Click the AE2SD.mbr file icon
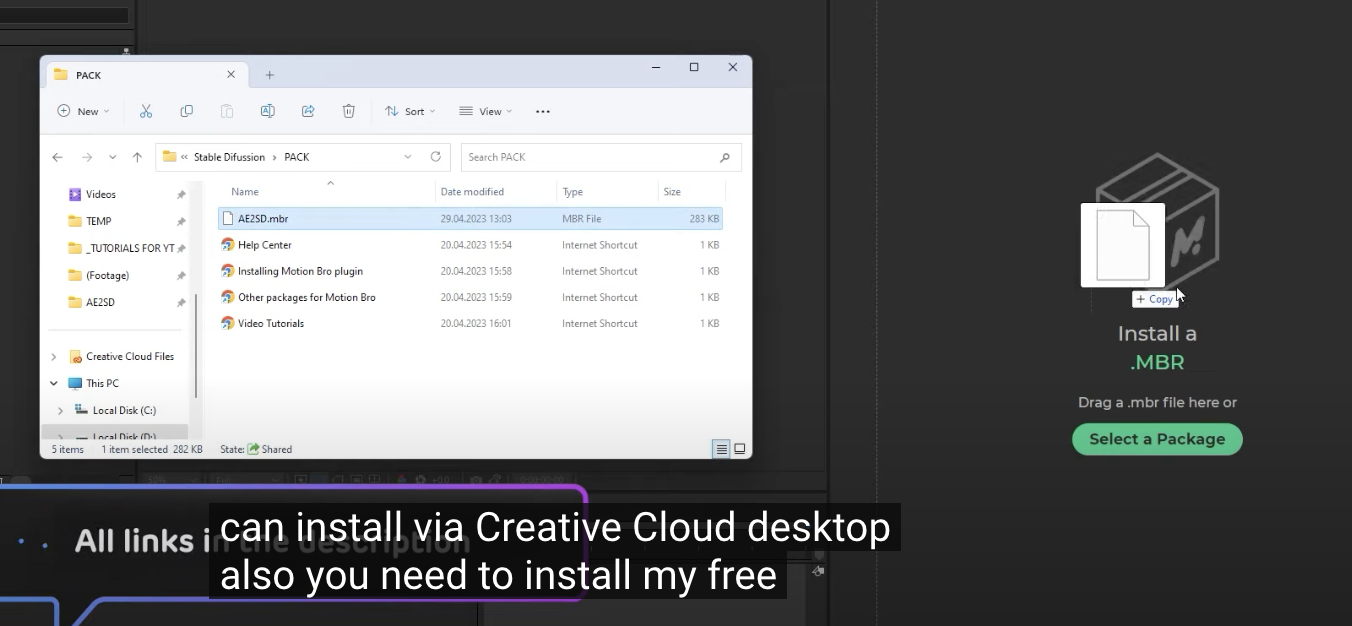Image resolution: width=1352 pixels, height=626 pixels. (x=228, y=218)
